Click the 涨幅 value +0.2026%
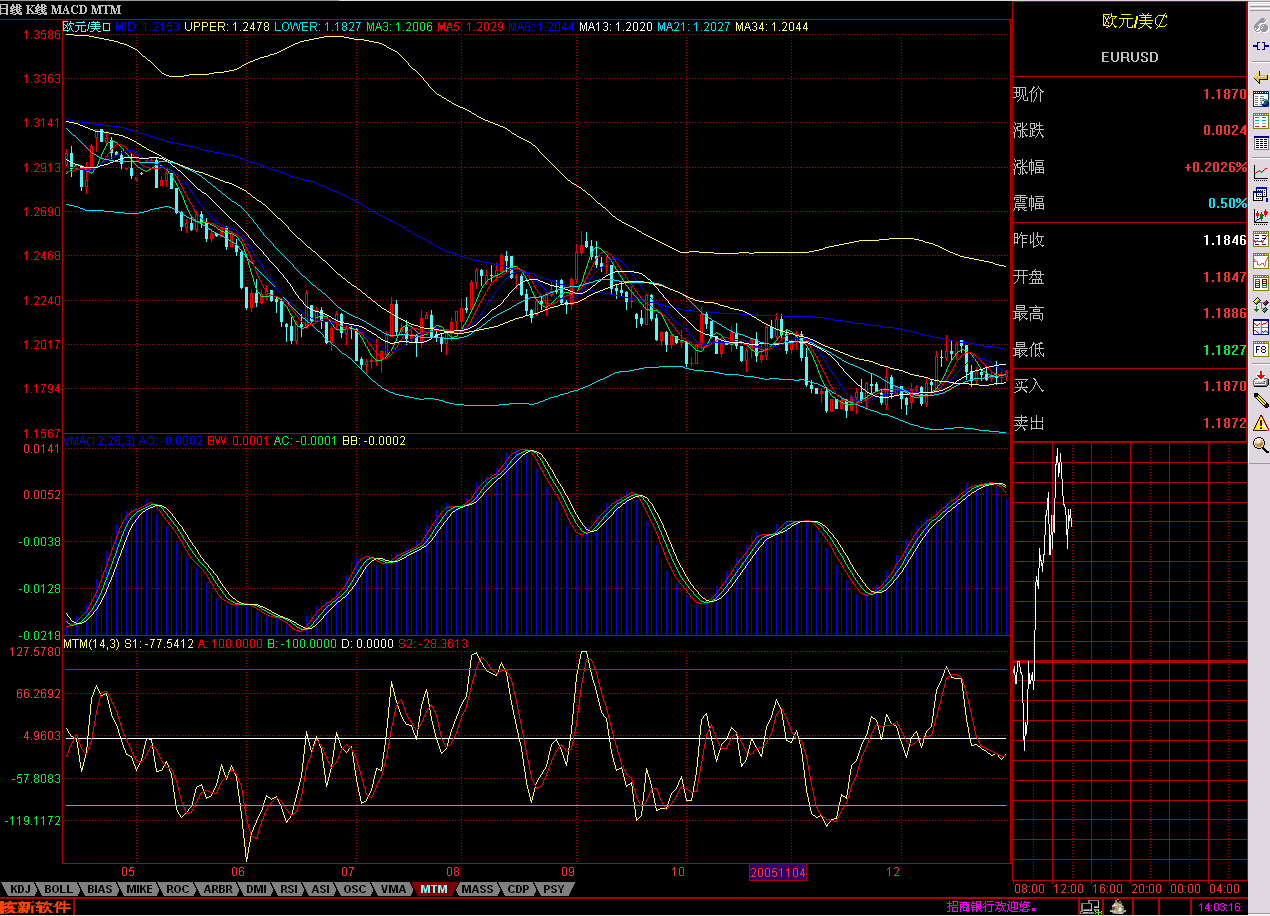 (x=1216, y=168)
